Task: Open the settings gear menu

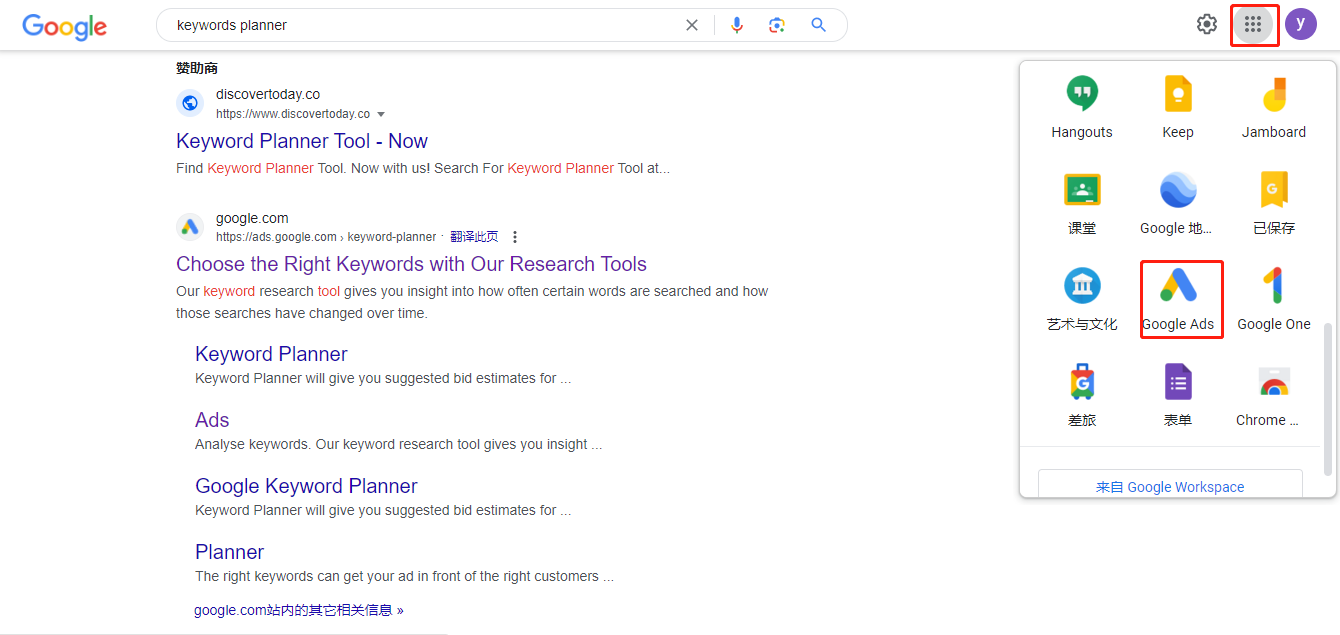Action: [1207, 24]
